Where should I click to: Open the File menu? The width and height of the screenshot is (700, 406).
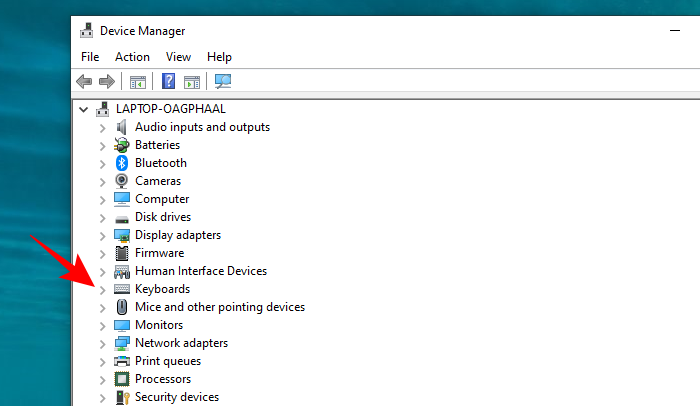click(90, 57)
